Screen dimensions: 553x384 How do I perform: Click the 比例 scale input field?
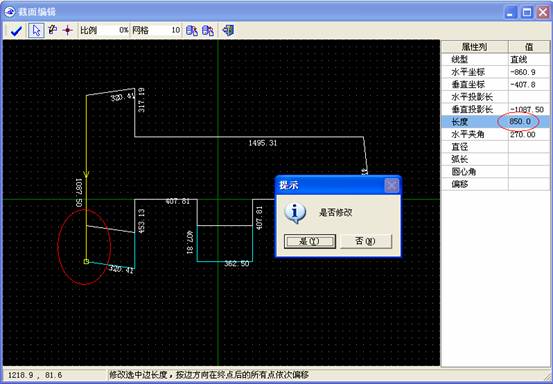(x=113, y=30)
